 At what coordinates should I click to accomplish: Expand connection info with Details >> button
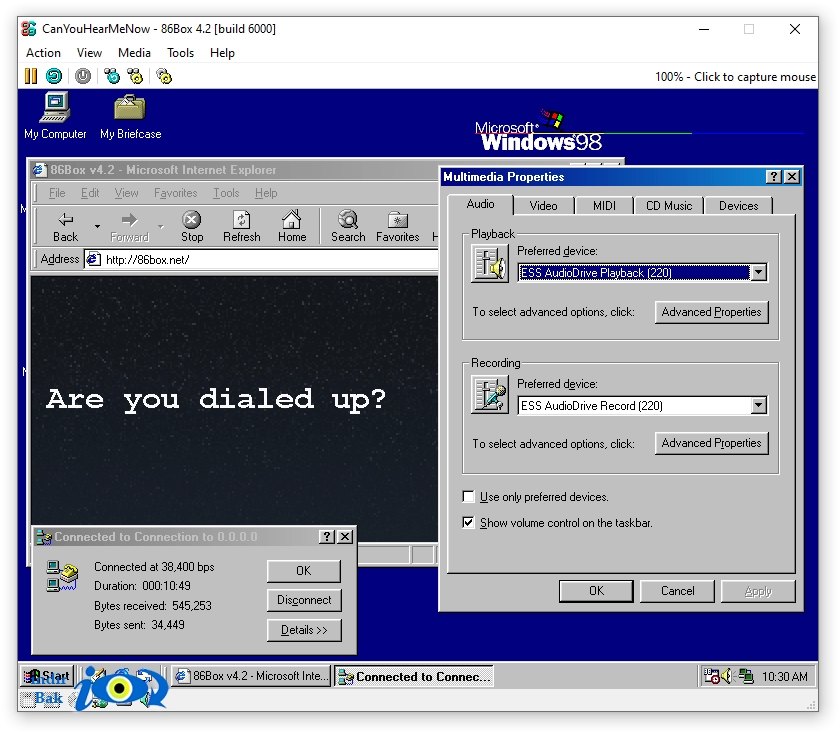[304, 630]
